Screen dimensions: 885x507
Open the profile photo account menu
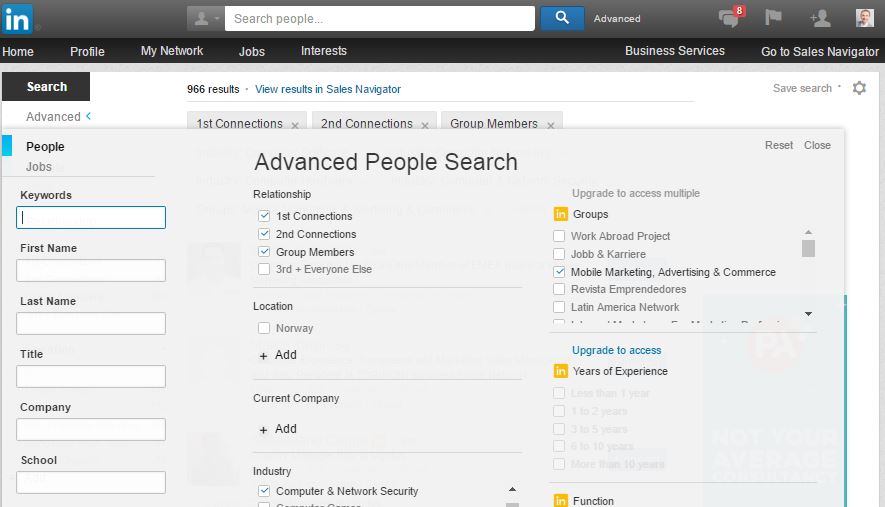coord(865,18)
